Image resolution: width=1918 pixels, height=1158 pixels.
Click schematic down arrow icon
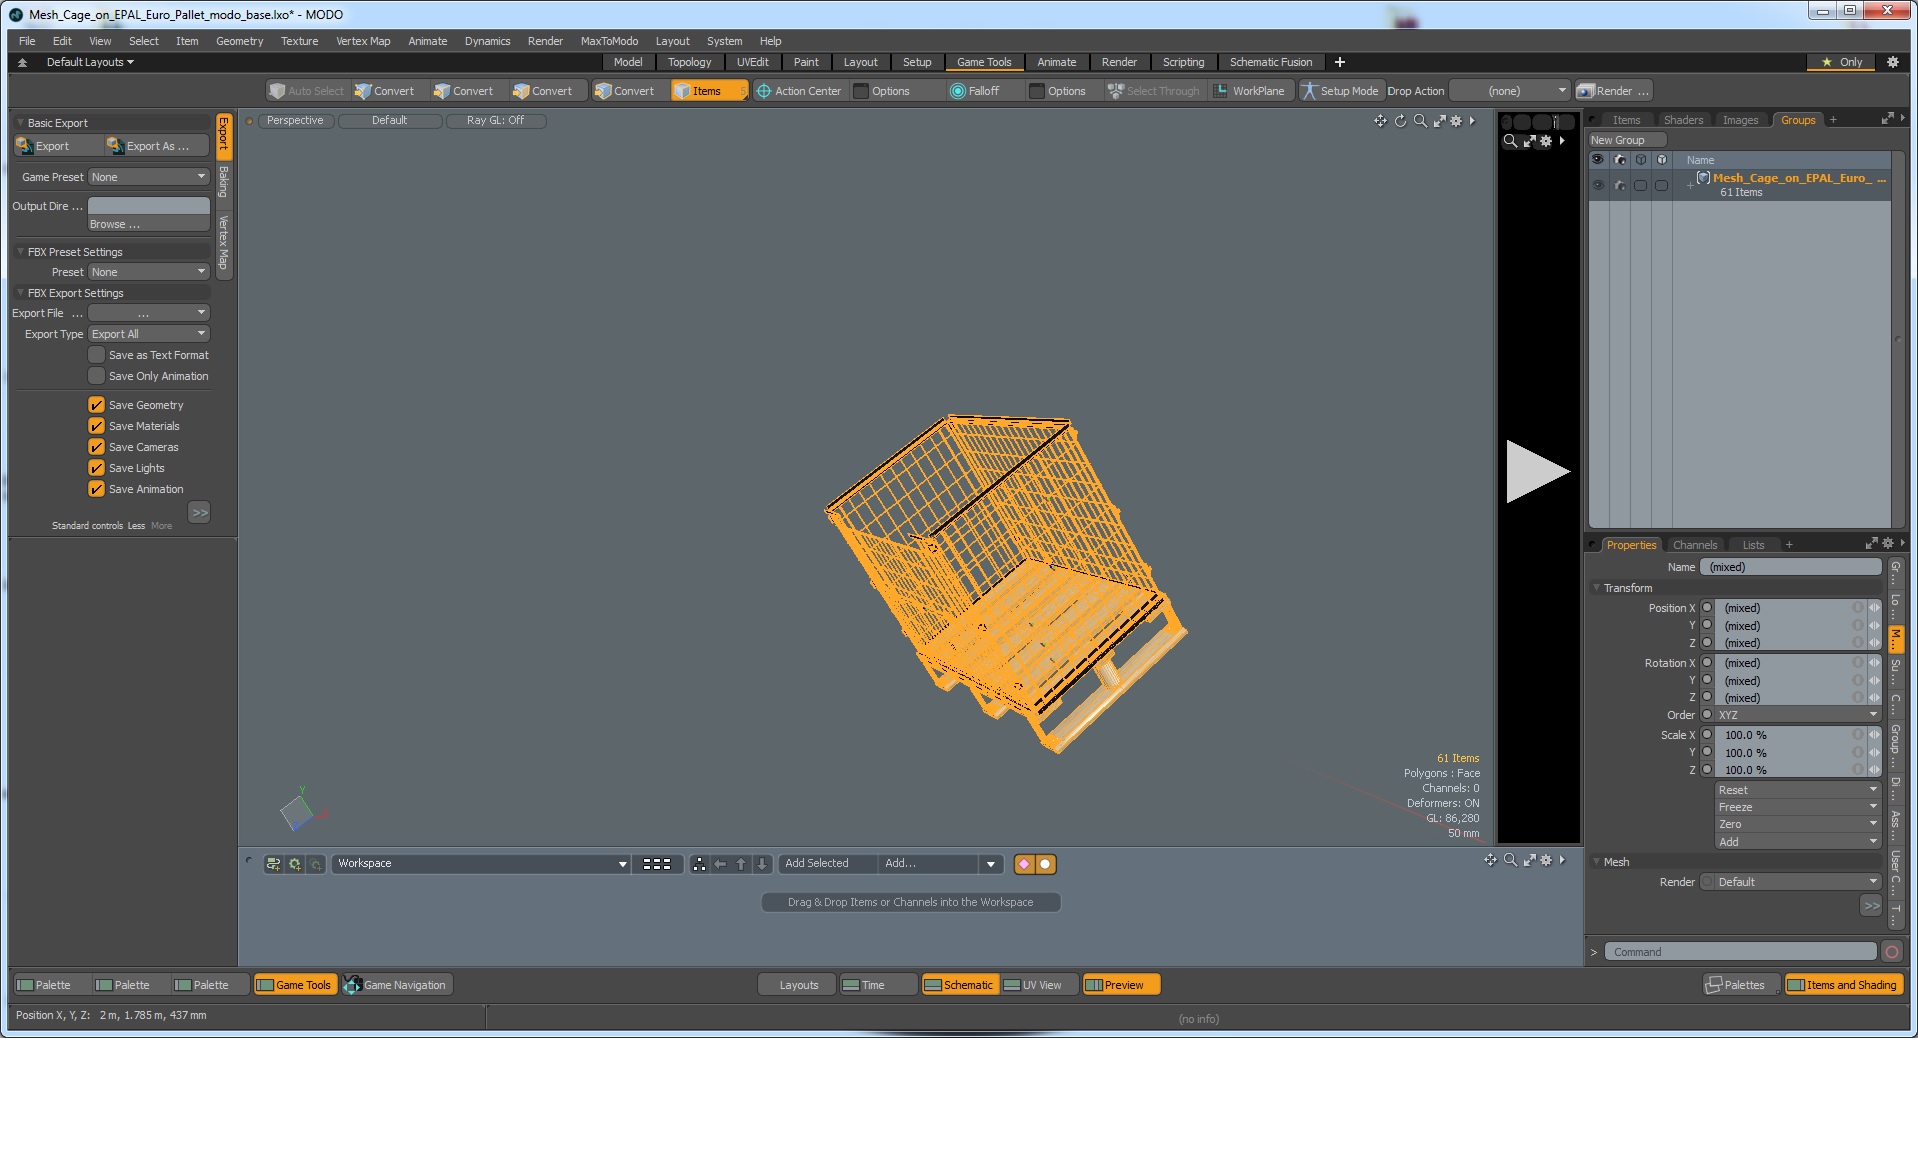pos(762,864)
